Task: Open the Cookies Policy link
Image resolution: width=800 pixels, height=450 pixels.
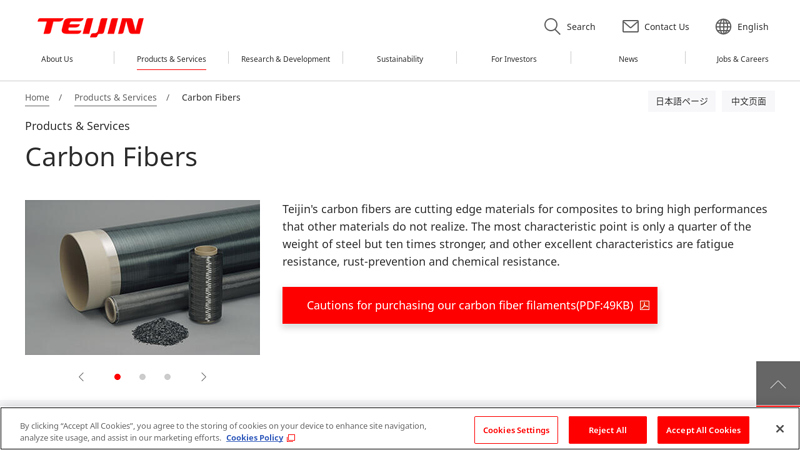Action: pyautogui.click(x=255, y=438)
